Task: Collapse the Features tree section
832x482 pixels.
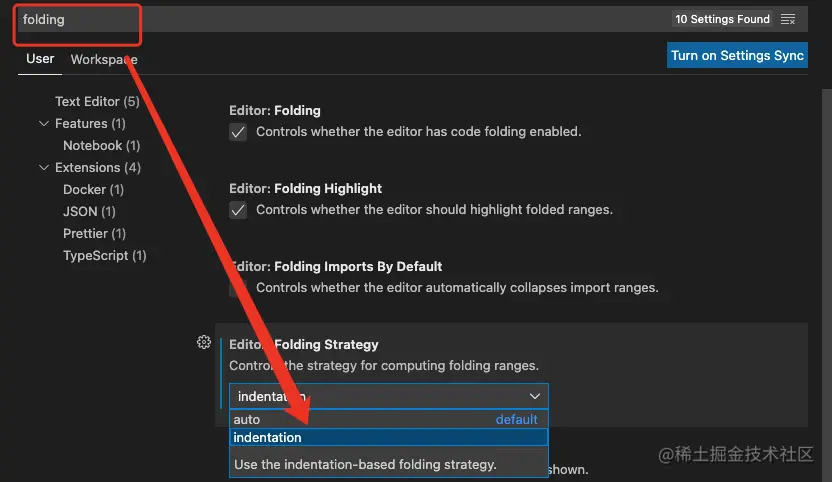Action: [x=44, y=124]
